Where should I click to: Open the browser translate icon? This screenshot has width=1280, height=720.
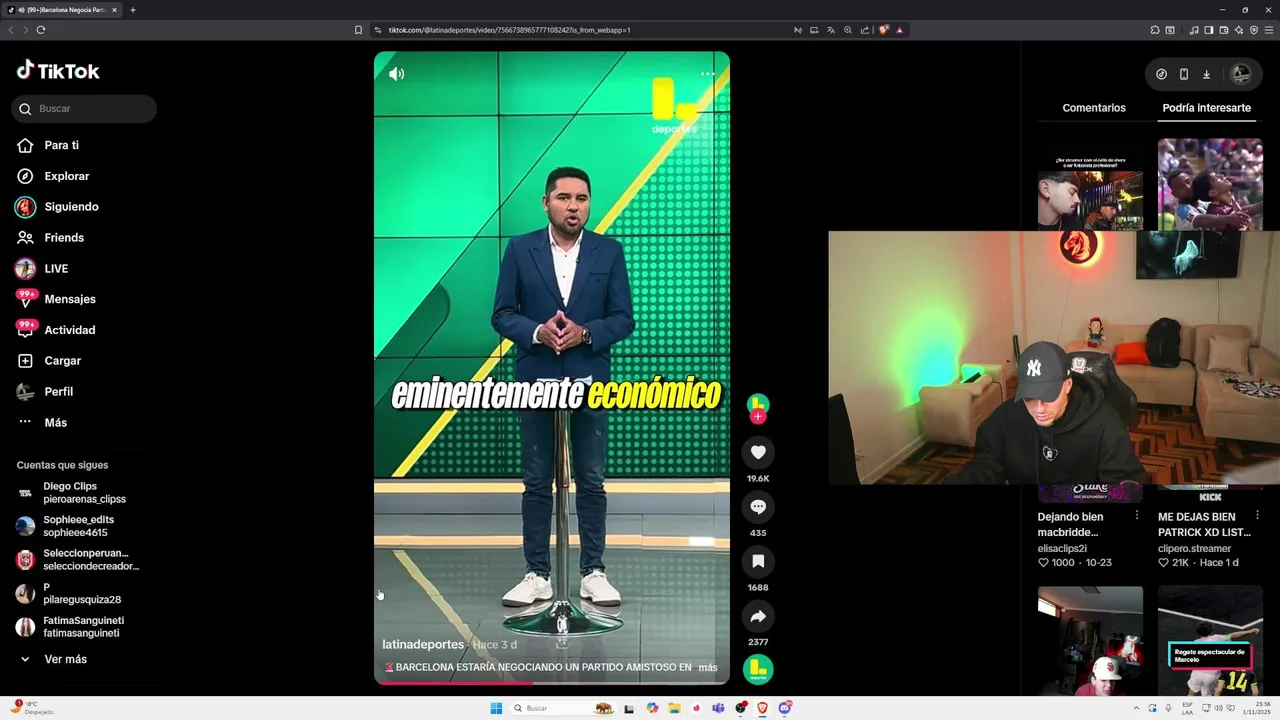(x=831, y=30)
